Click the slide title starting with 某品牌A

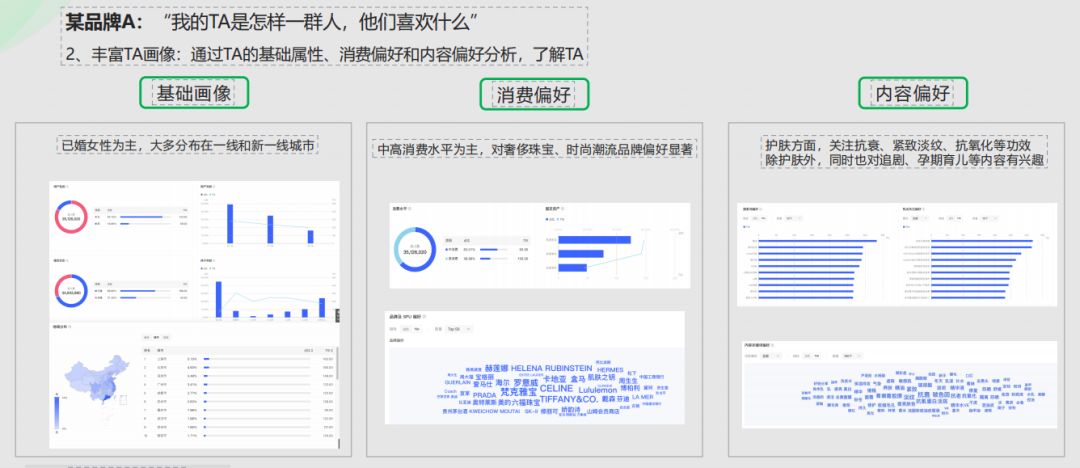pos(272,21)
